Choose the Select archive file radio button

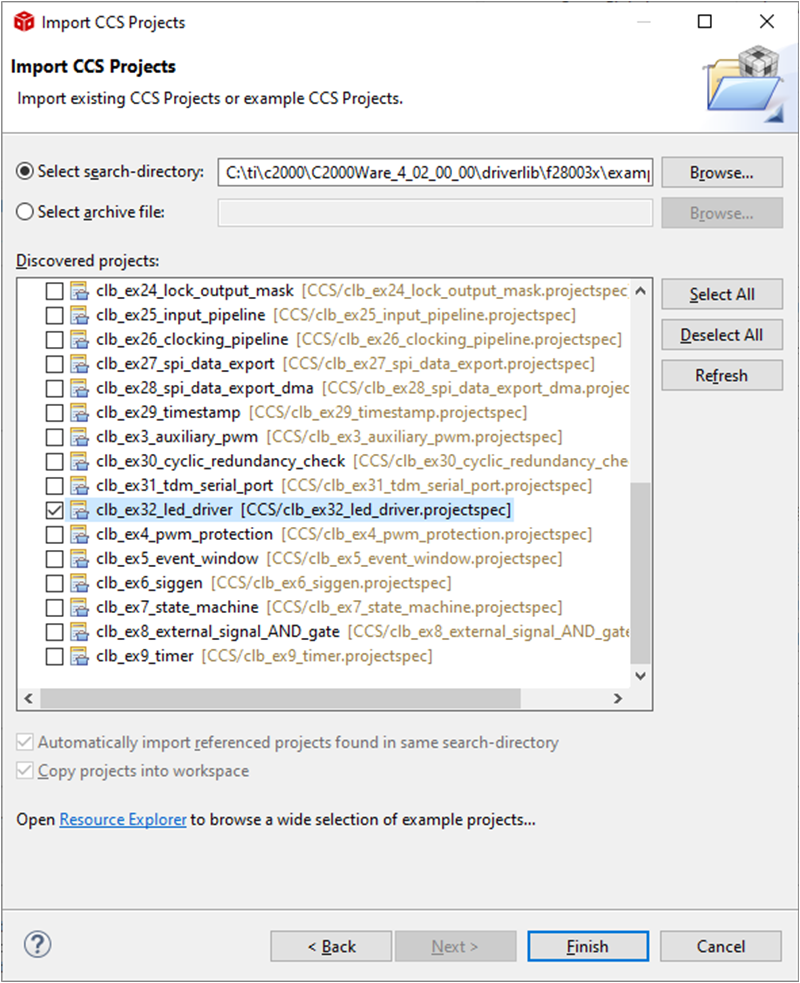(25, 212)
